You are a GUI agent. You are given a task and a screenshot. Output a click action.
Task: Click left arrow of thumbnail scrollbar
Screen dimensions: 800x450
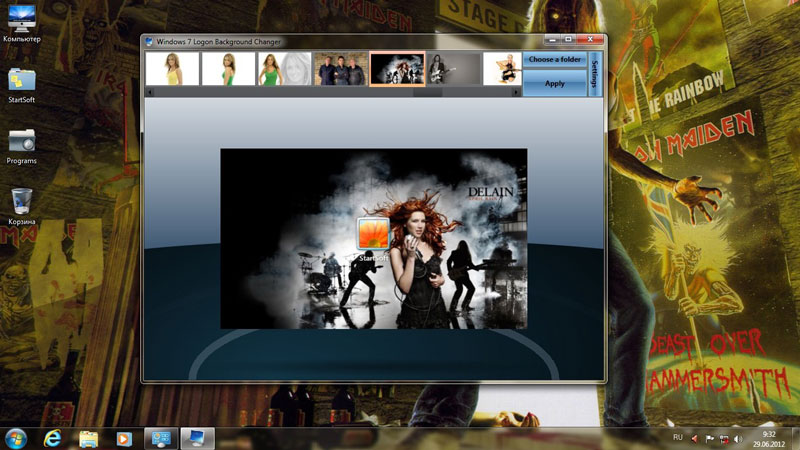pos(150,92)
